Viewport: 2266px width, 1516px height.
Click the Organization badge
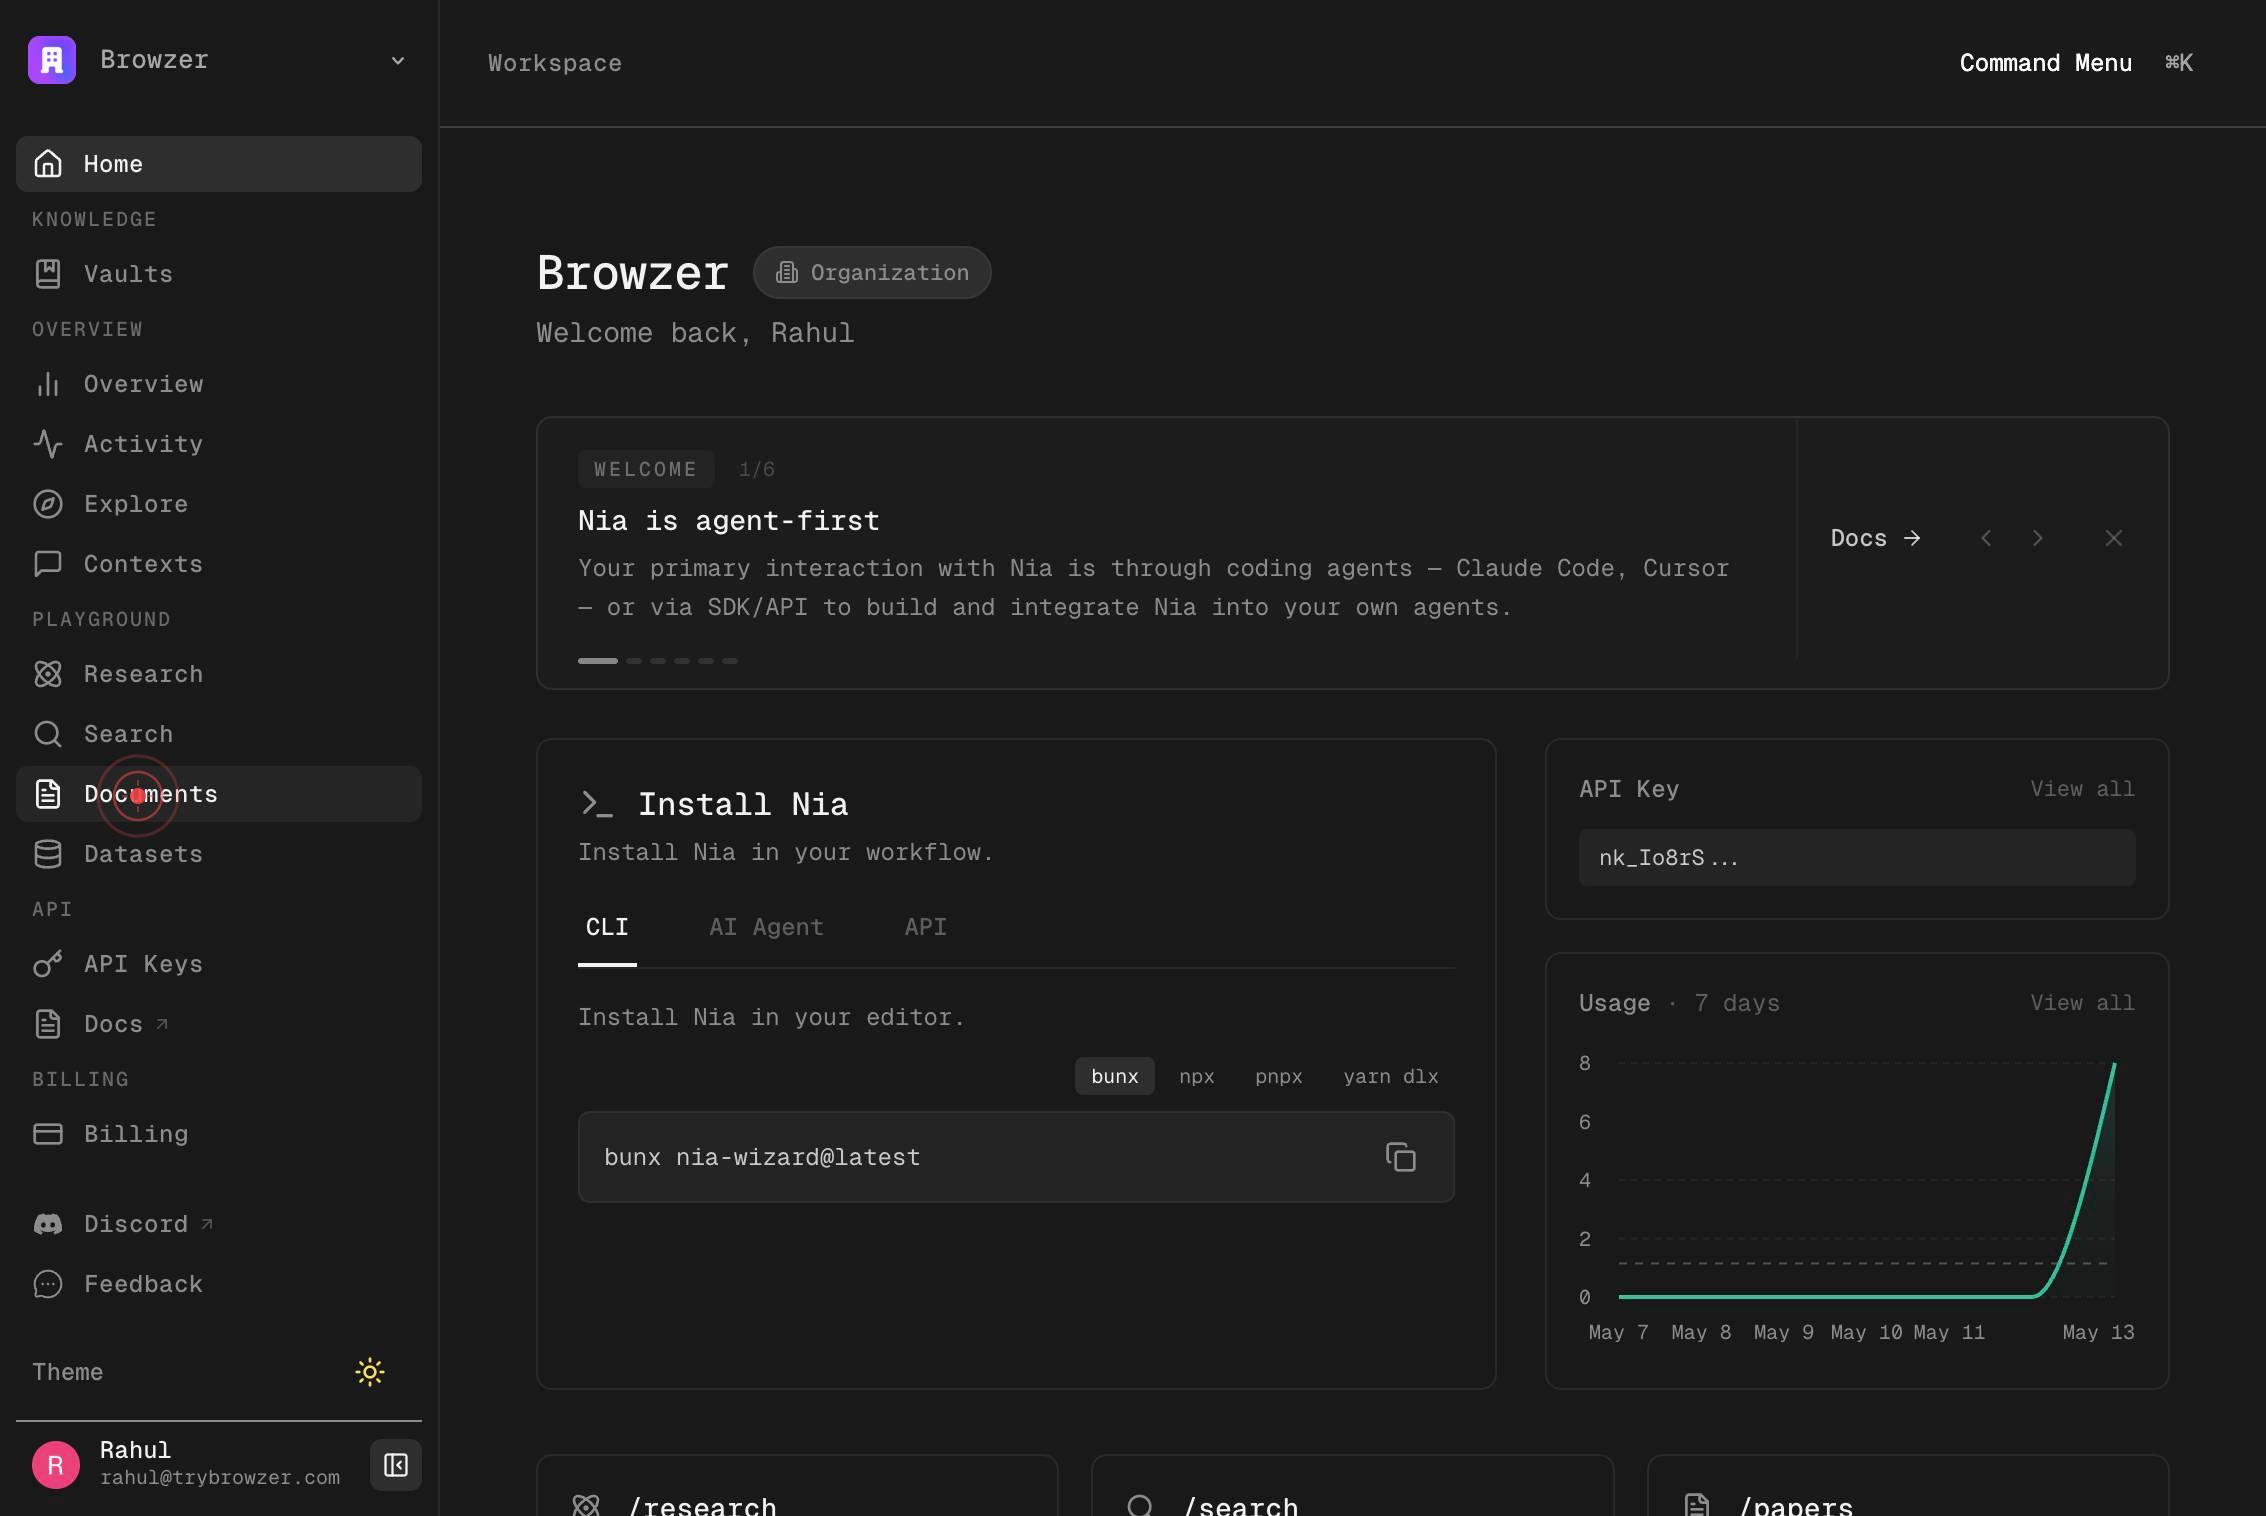click(872, 273)
